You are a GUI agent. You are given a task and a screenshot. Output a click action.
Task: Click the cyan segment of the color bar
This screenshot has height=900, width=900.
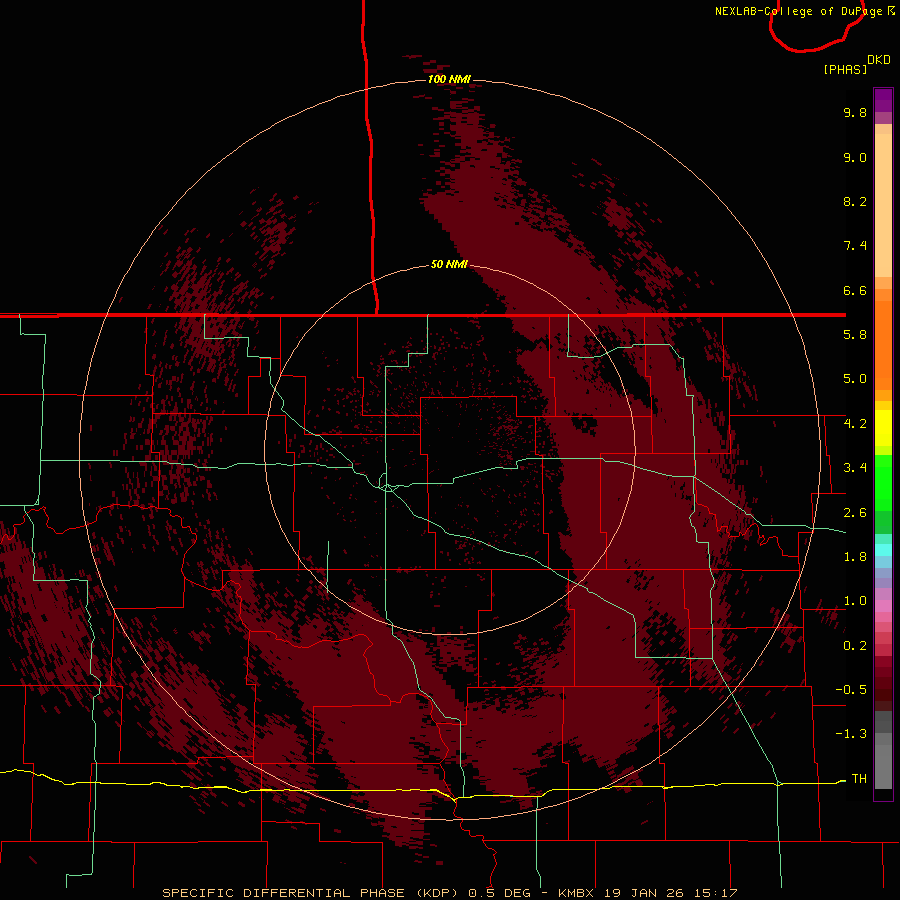tap(883, 550)
